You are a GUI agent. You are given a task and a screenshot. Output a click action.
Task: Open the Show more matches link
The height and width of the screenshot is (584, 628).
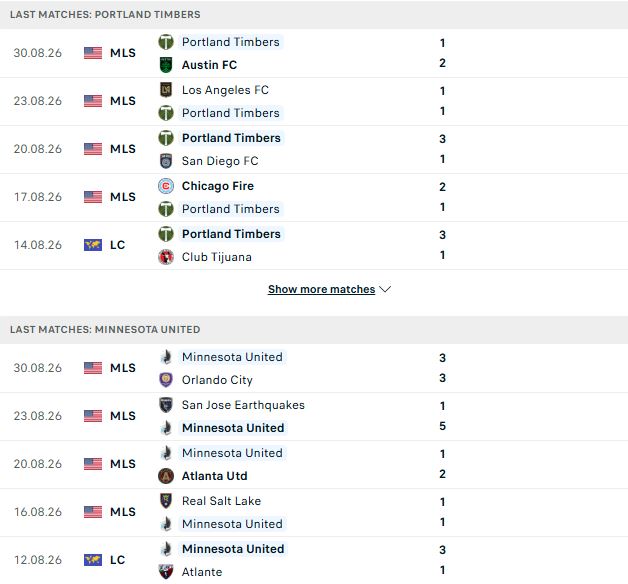322,289
